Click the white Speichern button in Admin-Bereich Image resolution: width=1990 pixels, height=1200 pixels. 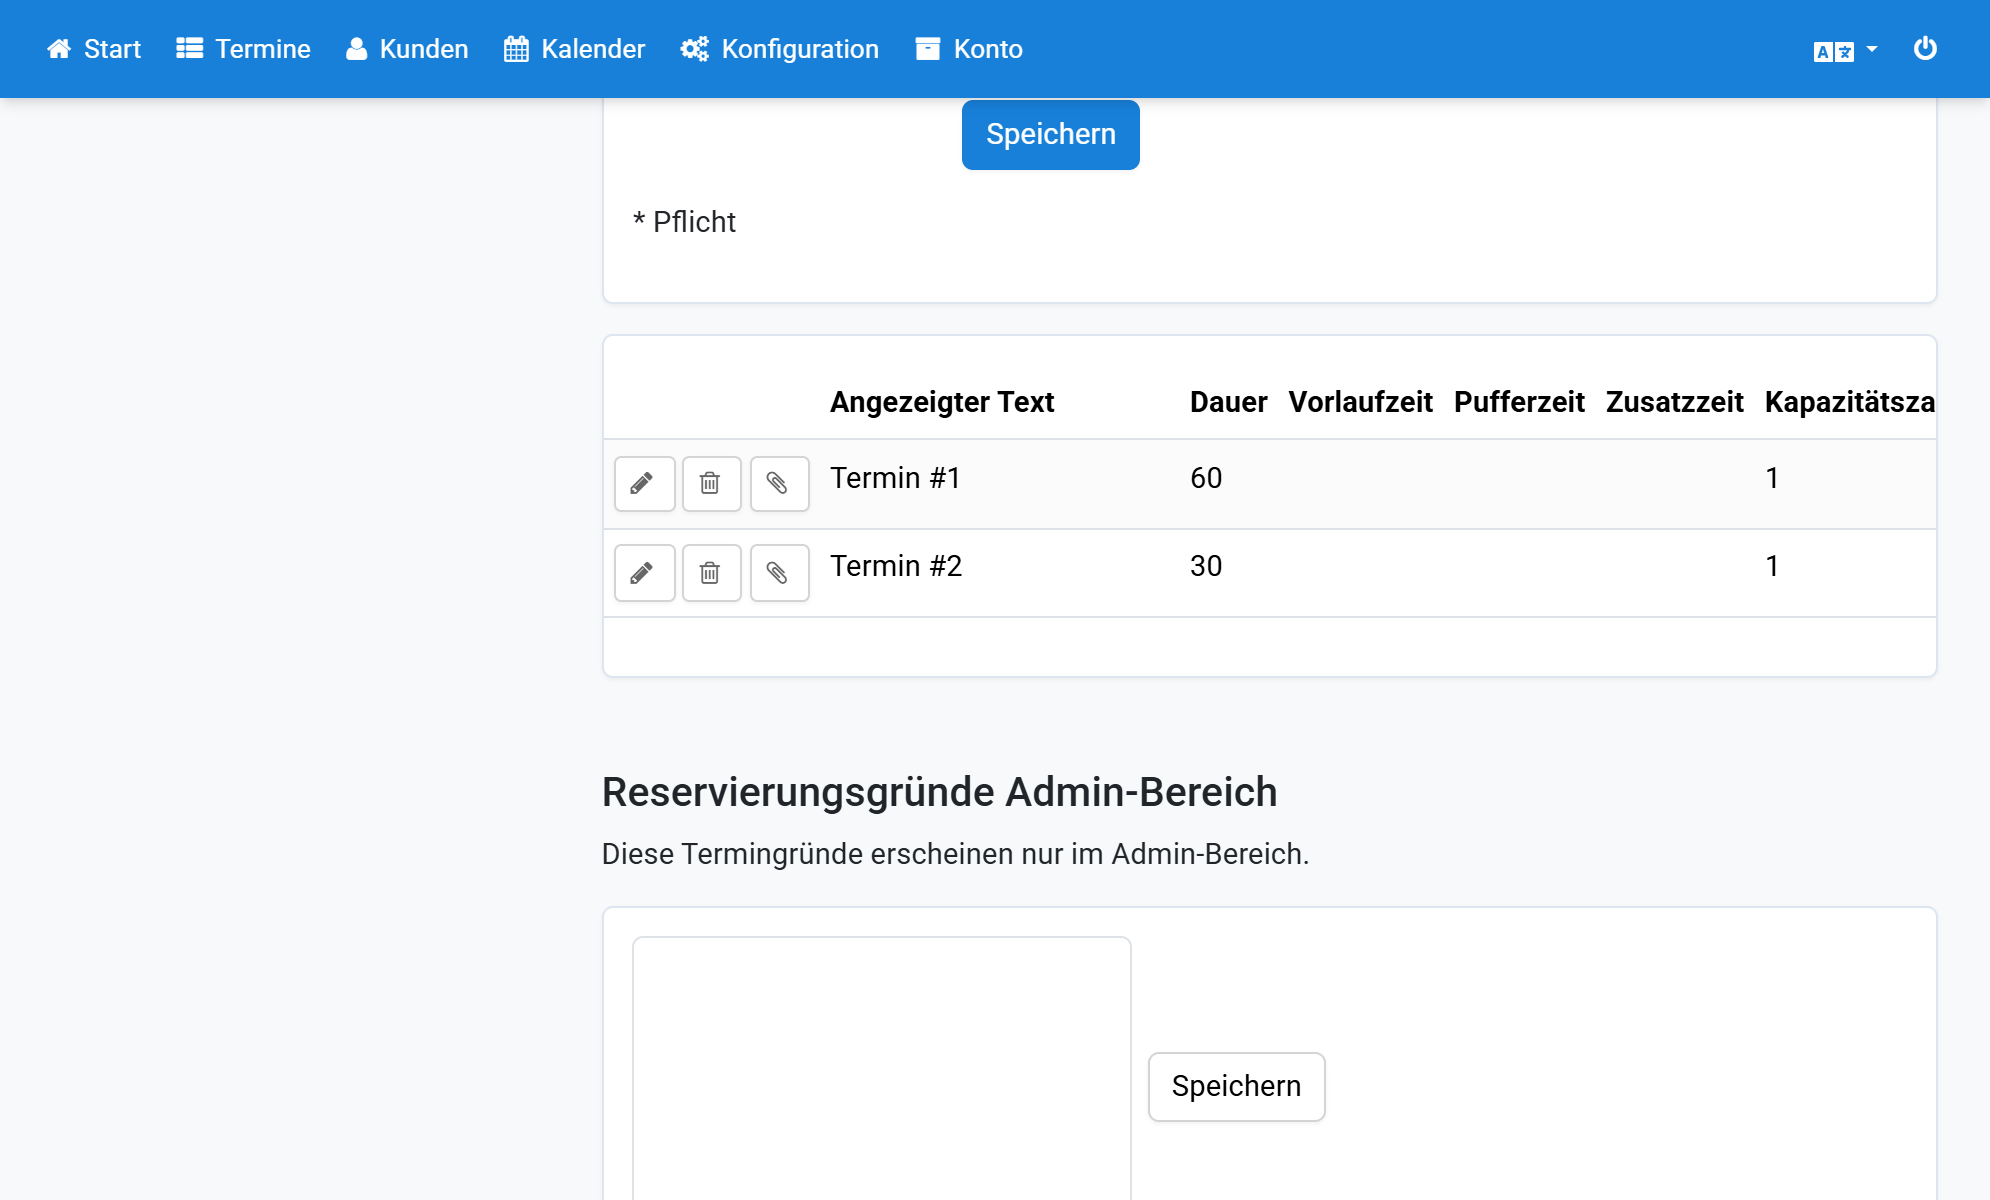click(1236, 1086)
